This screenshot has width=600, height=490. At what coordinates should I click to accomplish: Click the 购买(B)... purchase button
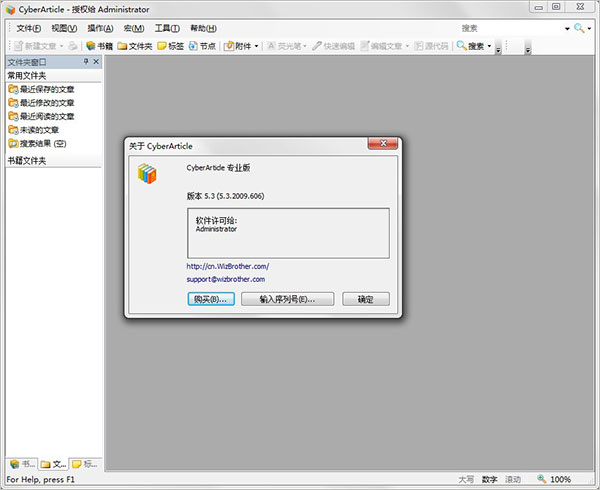211,299
